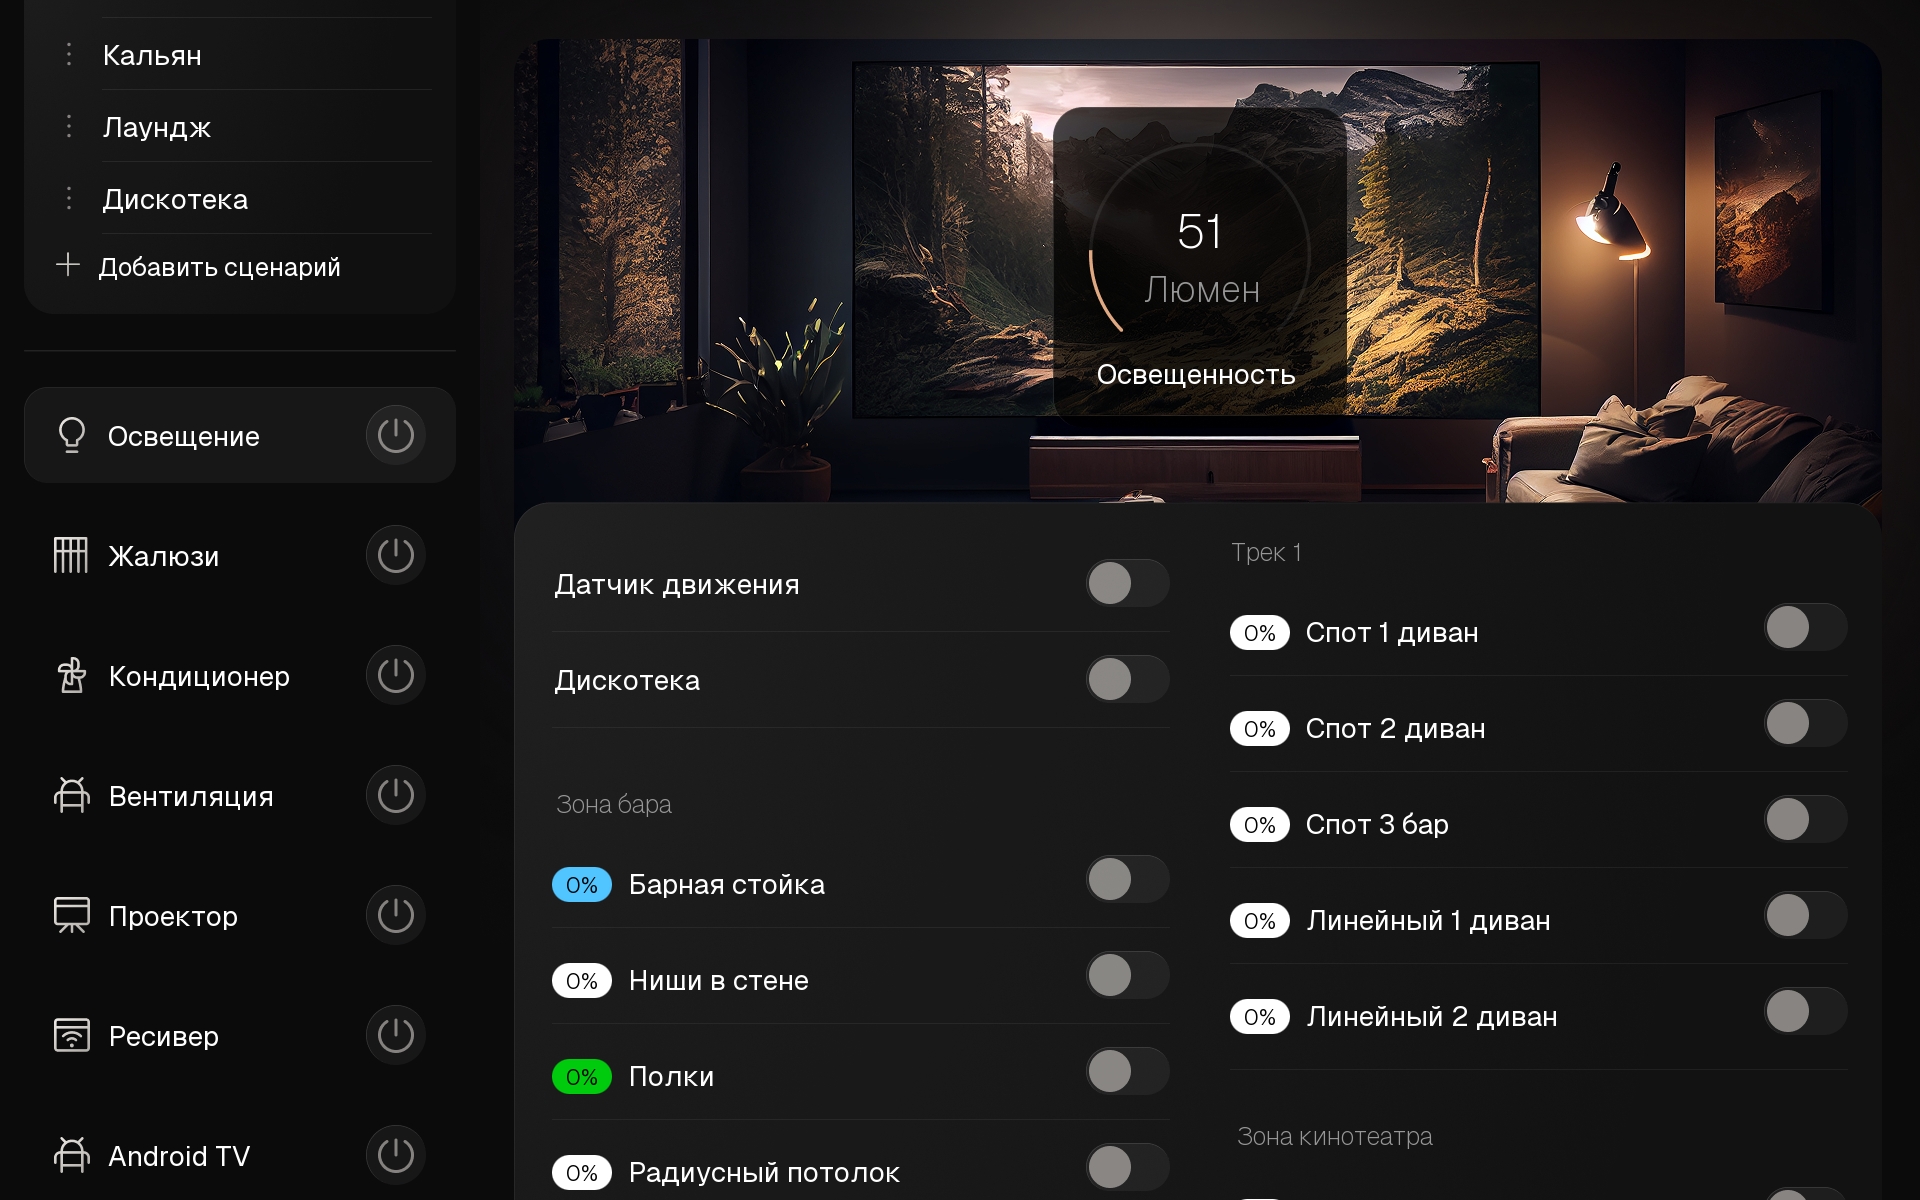The image size is (1920, 1200).
Task: Turn on Кондиционер with its power icon
Action: pyautogui.click(x=395, y=675)
